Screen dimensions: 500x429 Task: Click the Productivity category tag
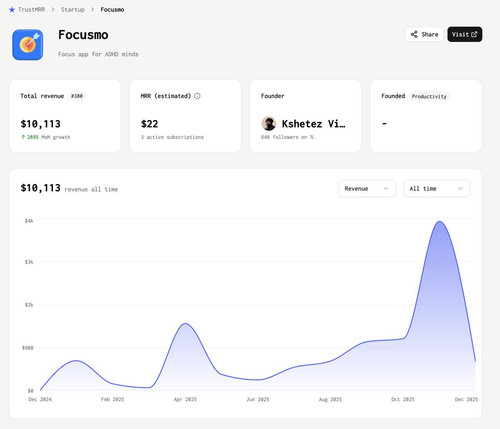tap(429, 96)
